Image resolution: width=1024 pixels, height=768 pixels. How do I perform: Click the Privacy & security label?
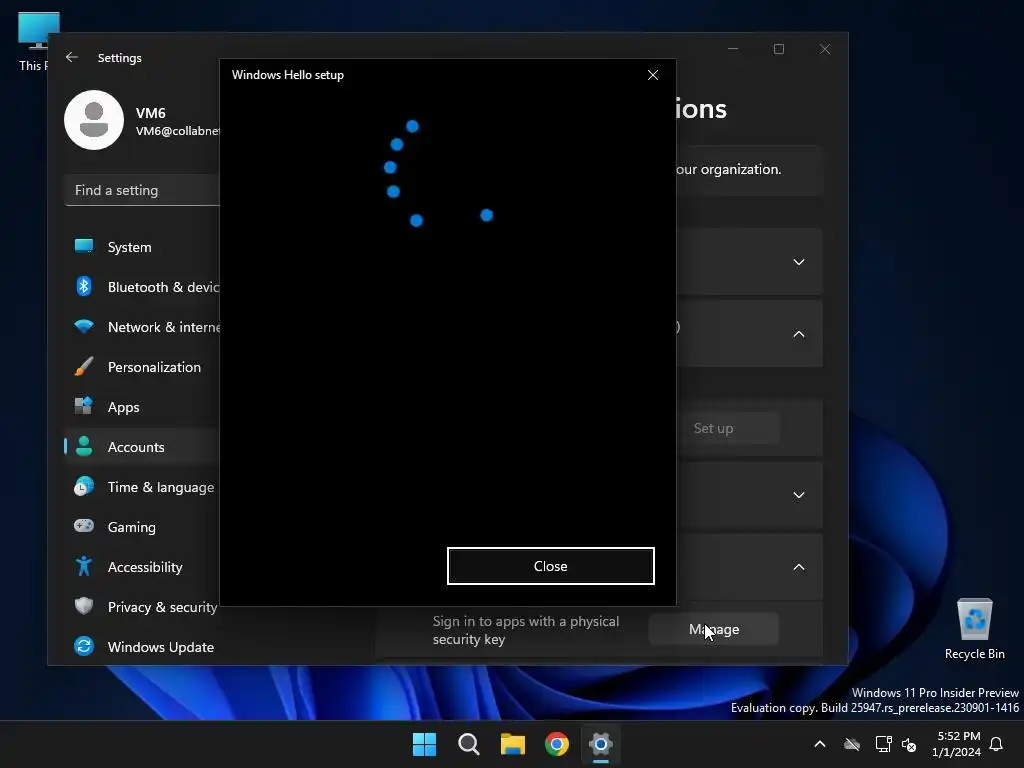163,607
